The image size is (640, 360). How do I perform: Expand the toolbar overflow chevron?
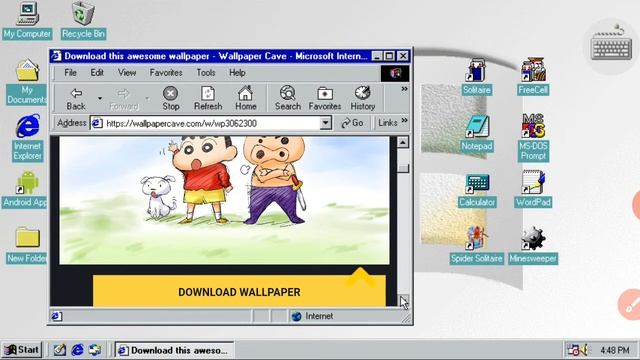[x=404, y=89]
